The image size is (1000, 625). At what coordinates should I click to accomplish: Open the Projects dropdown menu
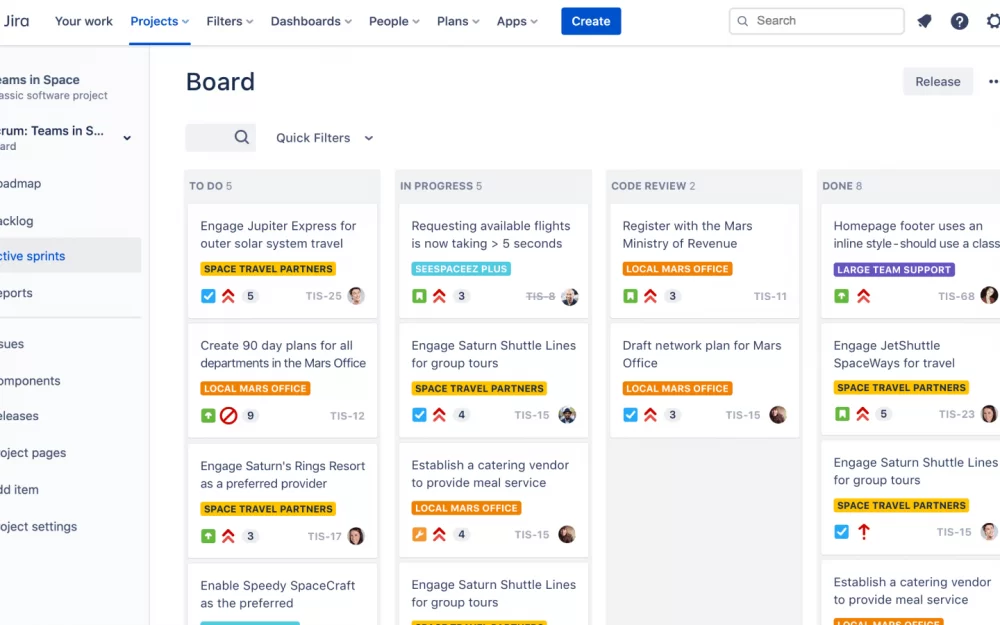click(x=159, y=21)
